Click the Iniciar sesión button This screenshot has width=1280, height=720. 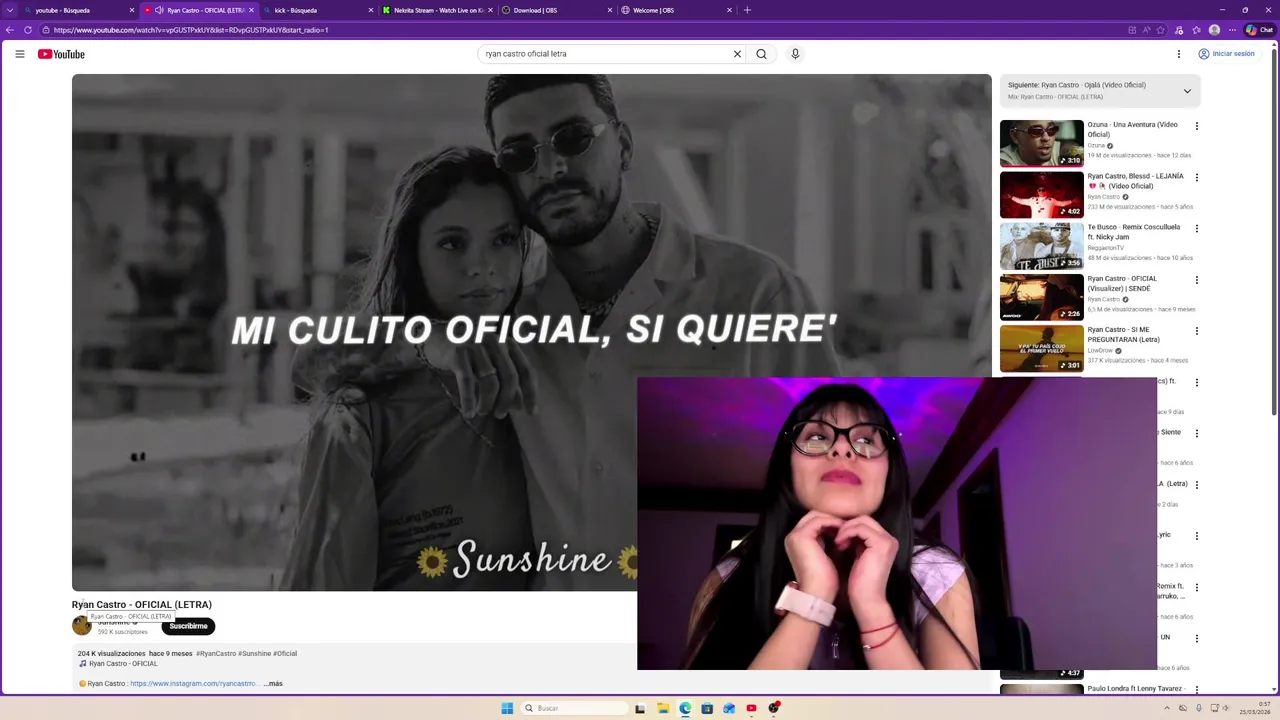tap(1226, 54)
